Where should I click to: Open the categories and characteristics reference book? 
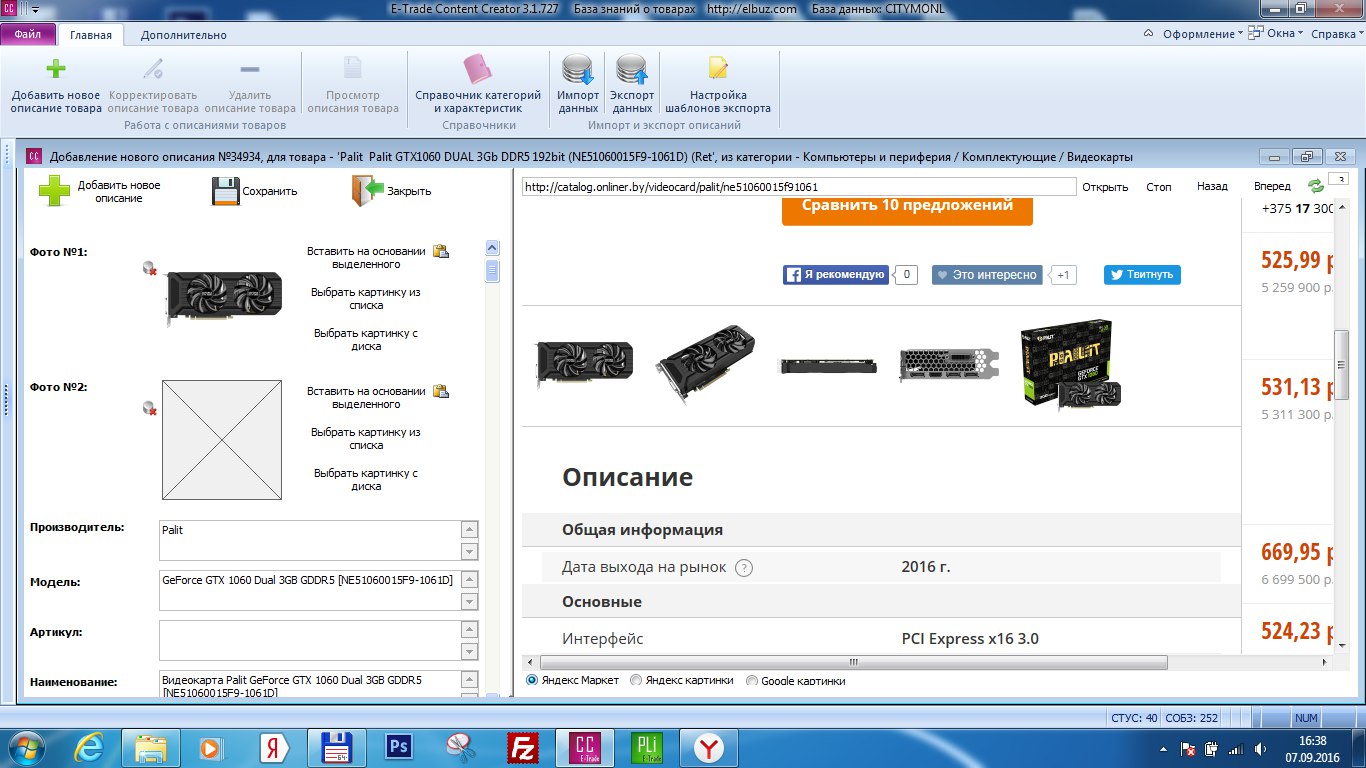tap(478, 85)
